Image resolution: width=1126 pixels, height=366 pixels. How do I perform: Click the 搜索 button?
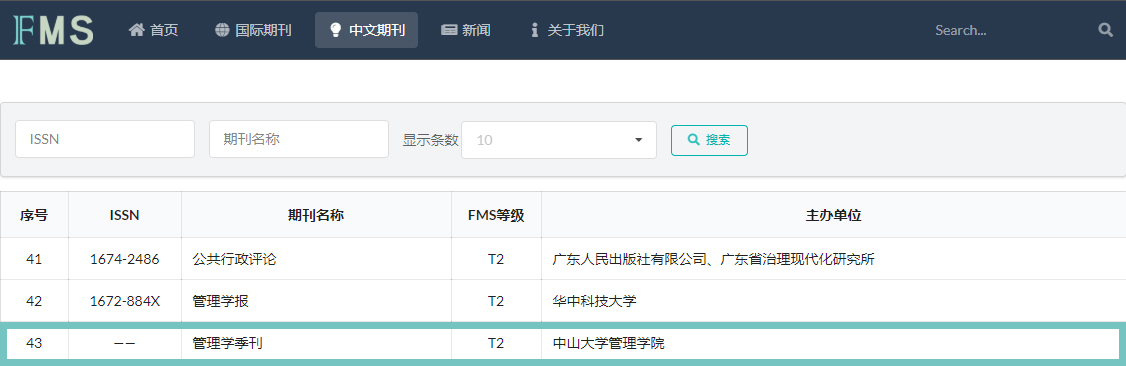(709, 140)
